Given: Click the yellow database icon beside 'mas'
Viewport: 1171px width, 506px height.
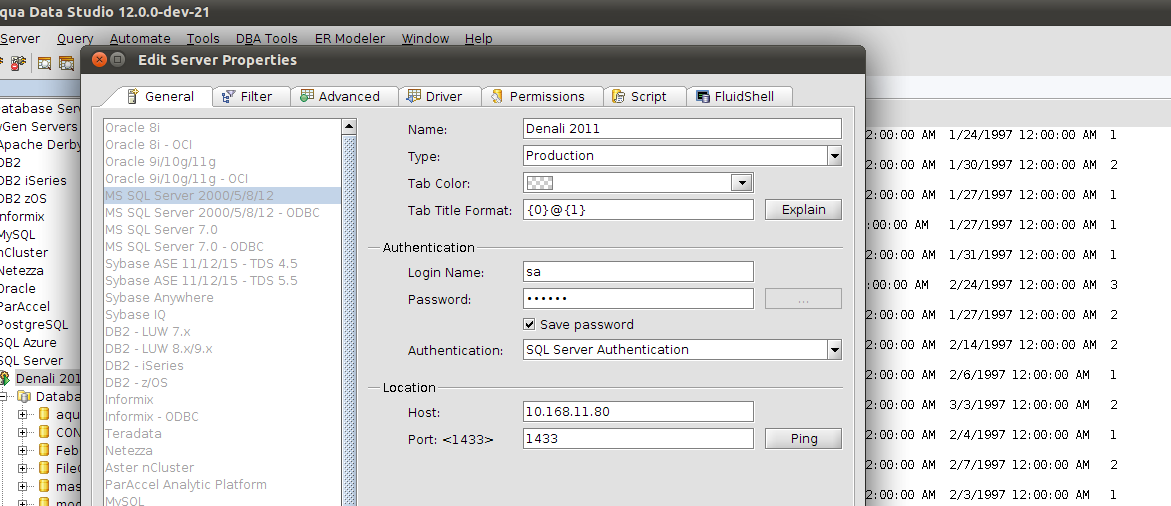Looking at the screenshot, I should tap(44, 486).
